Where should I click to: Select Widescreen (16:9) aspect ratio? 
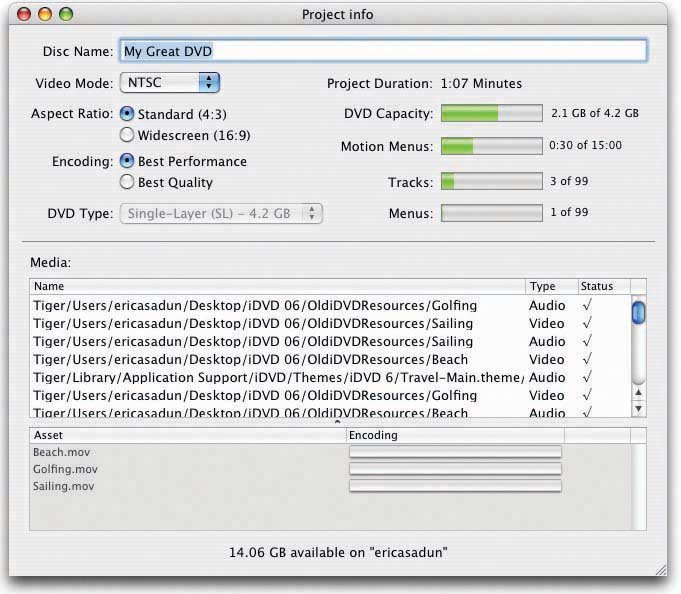coord(127,134)
